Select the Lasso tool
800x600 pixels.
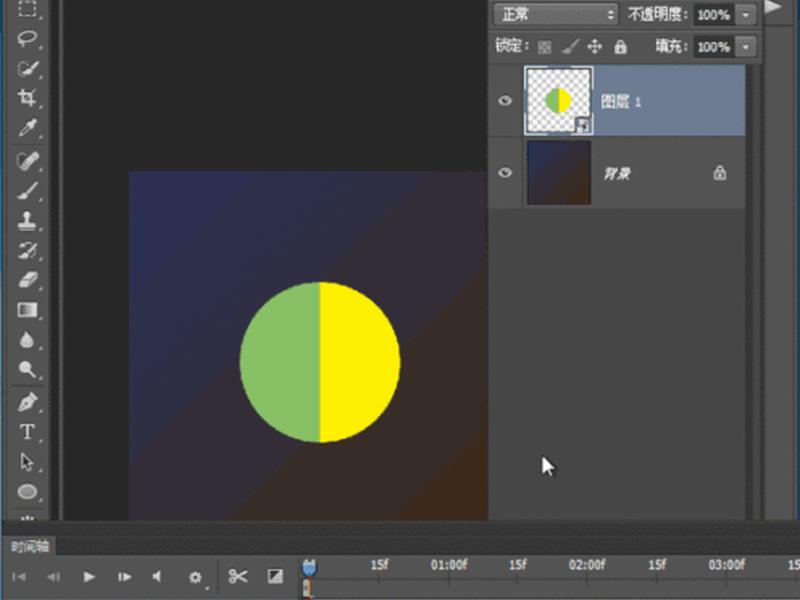pos(27,38)
